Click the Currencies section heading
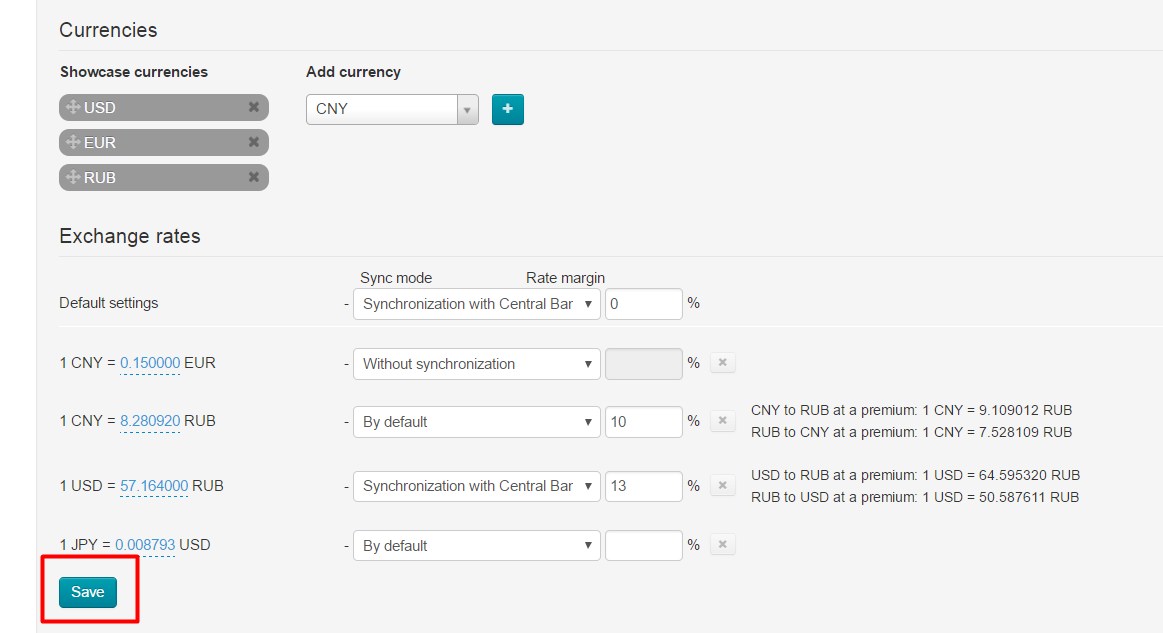 click(108, 30)
